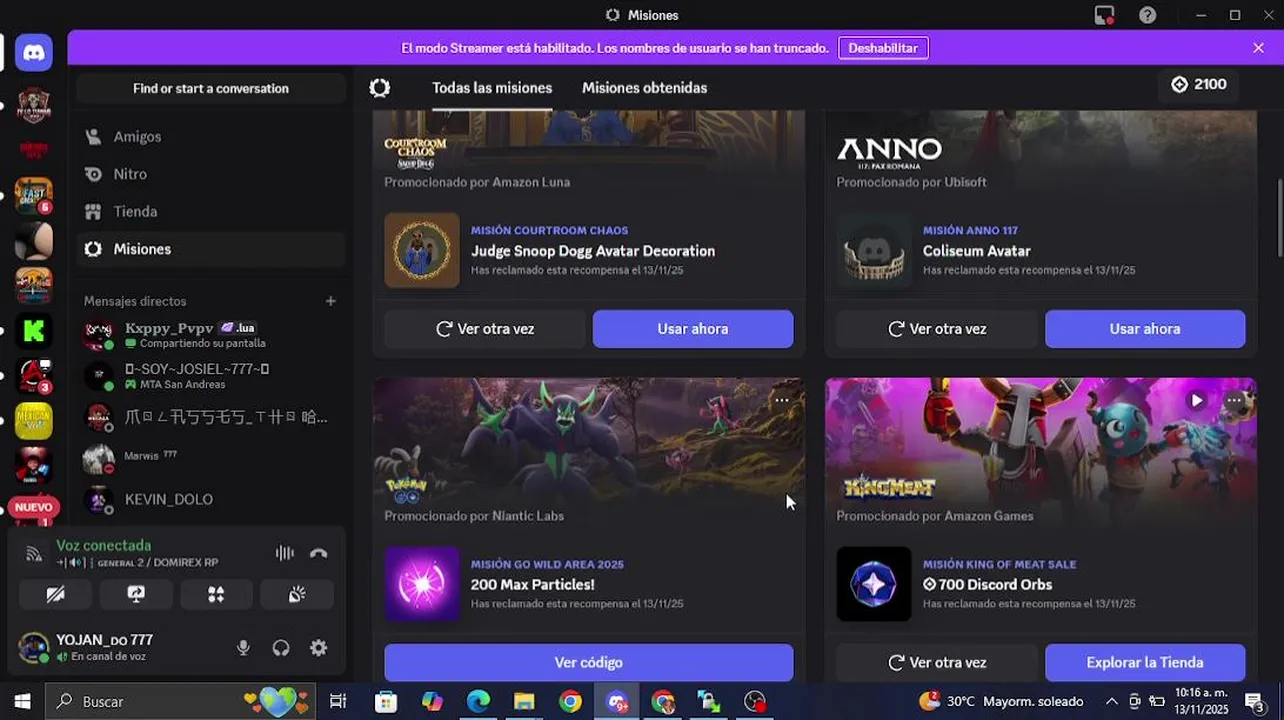
Task: Click the Judge Snoop Dogg reward thumbnail
Action: 422,250
